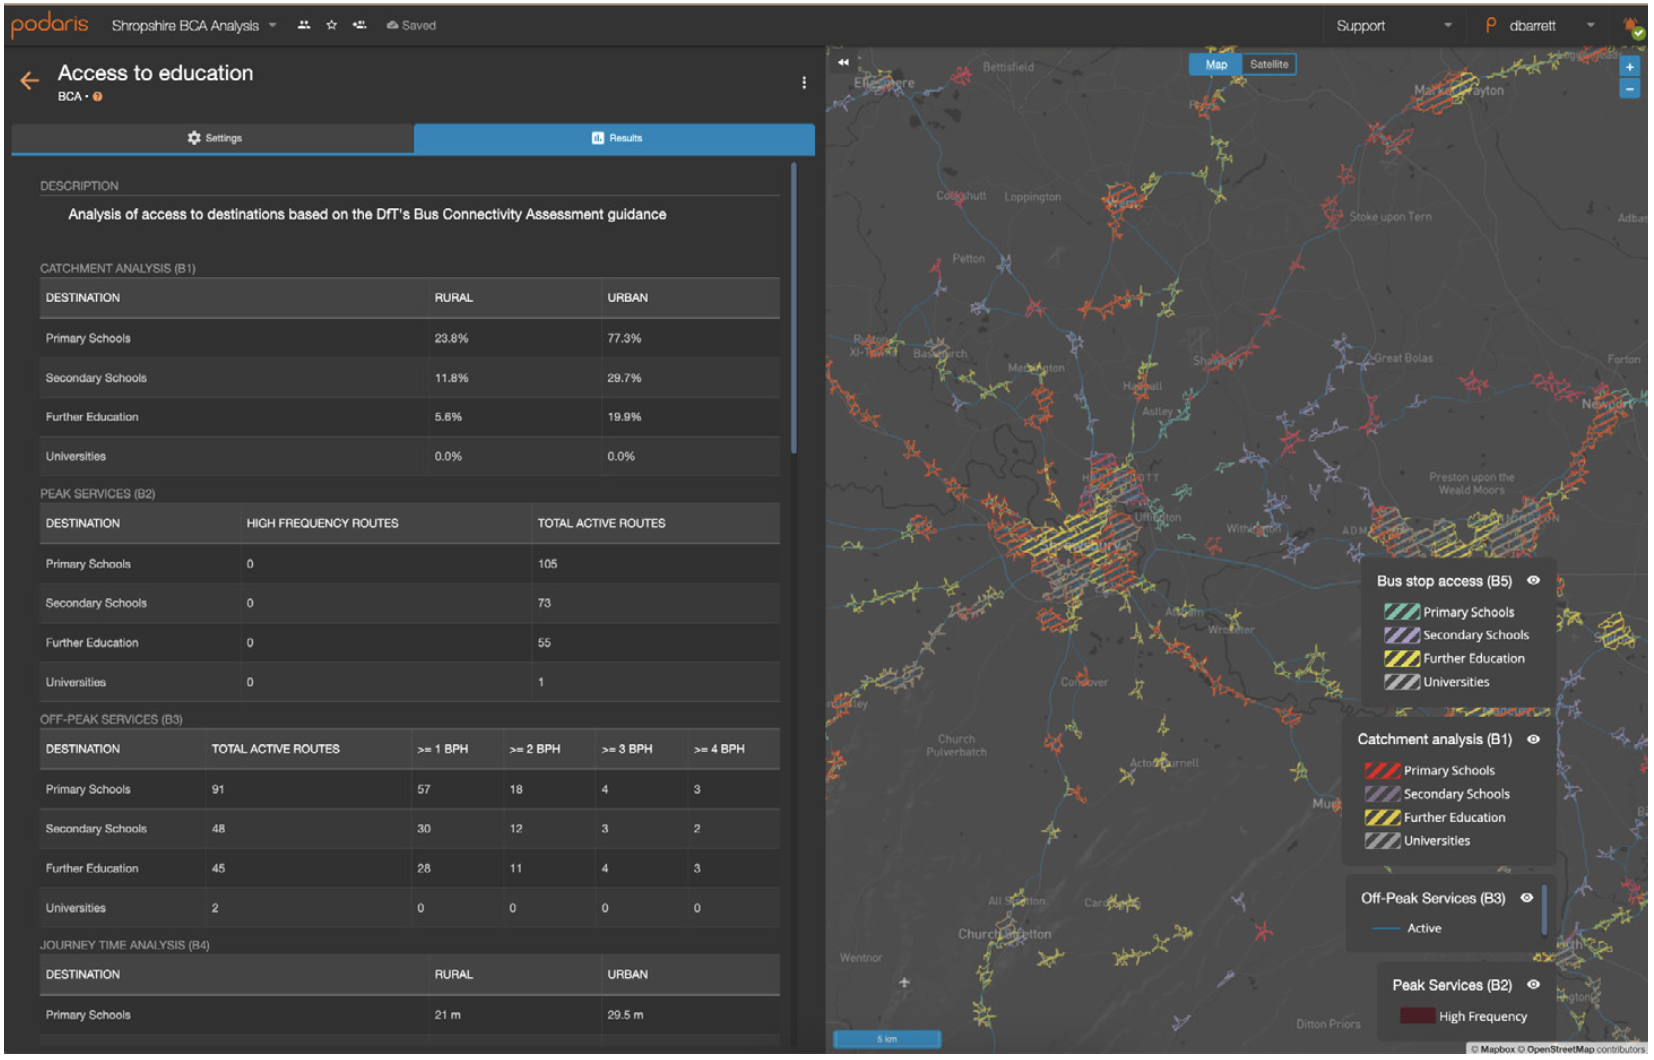Toggle Catchment analysis (B1) layer visibility

click(1533, 740)
